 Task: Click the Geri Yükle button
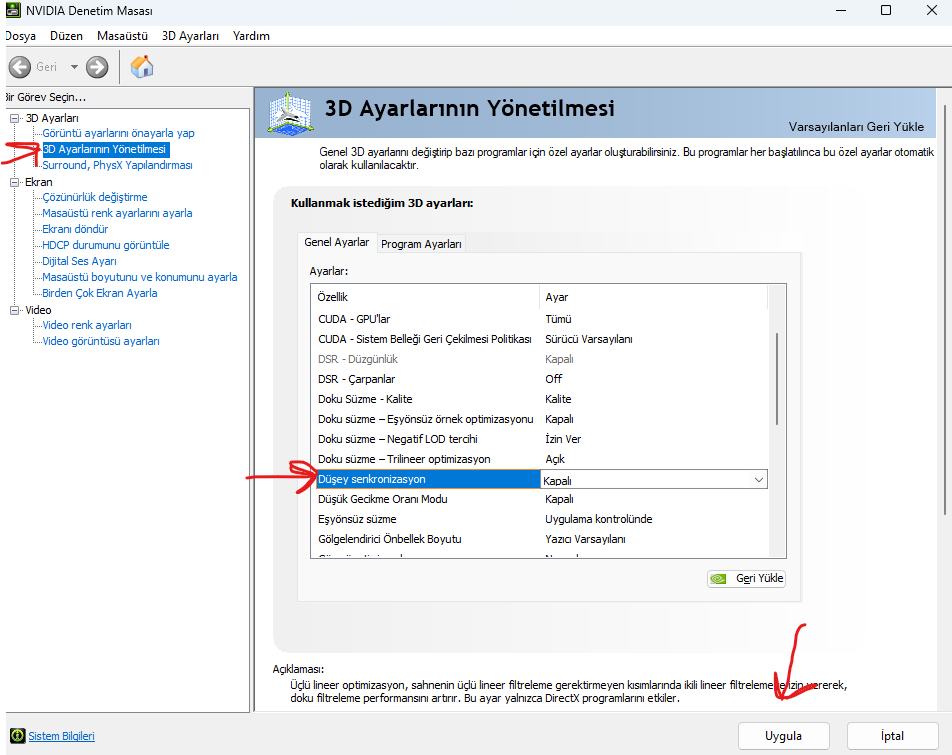[x=746, y=578]
